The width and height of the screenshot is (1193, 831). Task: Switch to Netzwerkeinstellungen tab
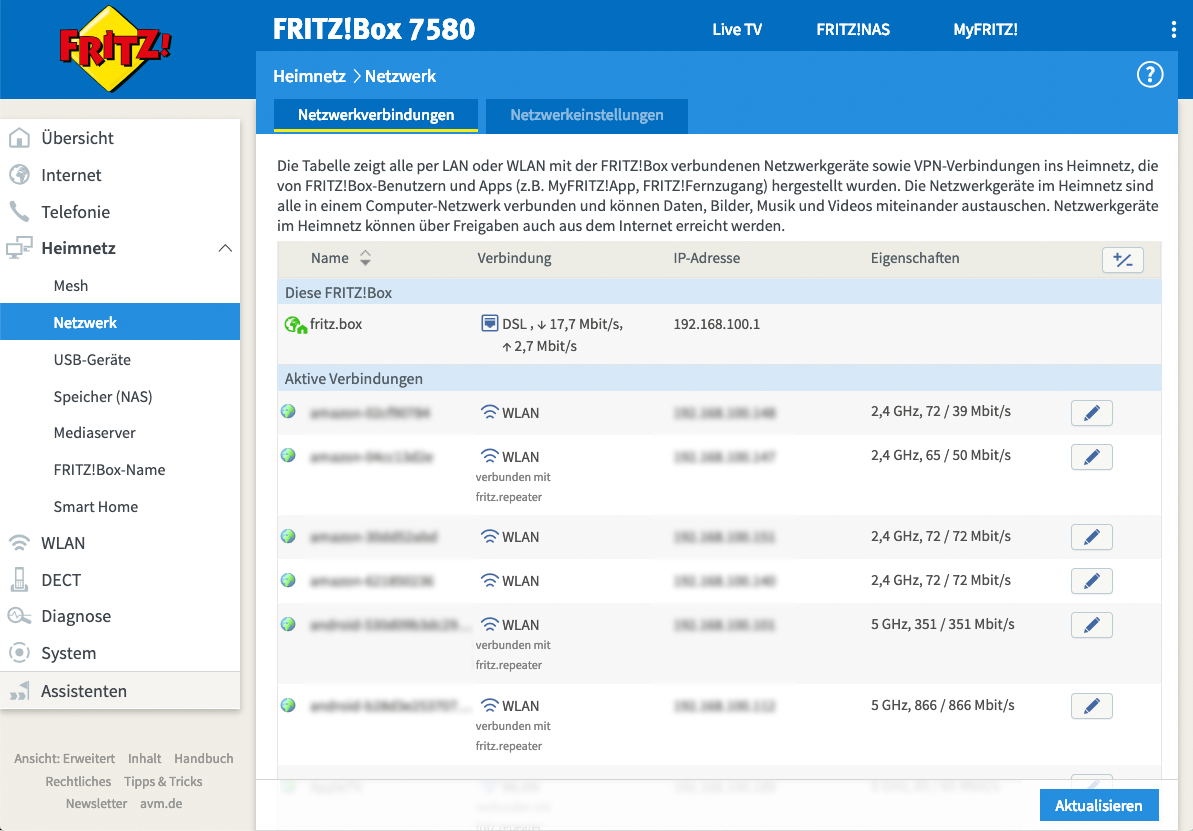click(587, 115)
